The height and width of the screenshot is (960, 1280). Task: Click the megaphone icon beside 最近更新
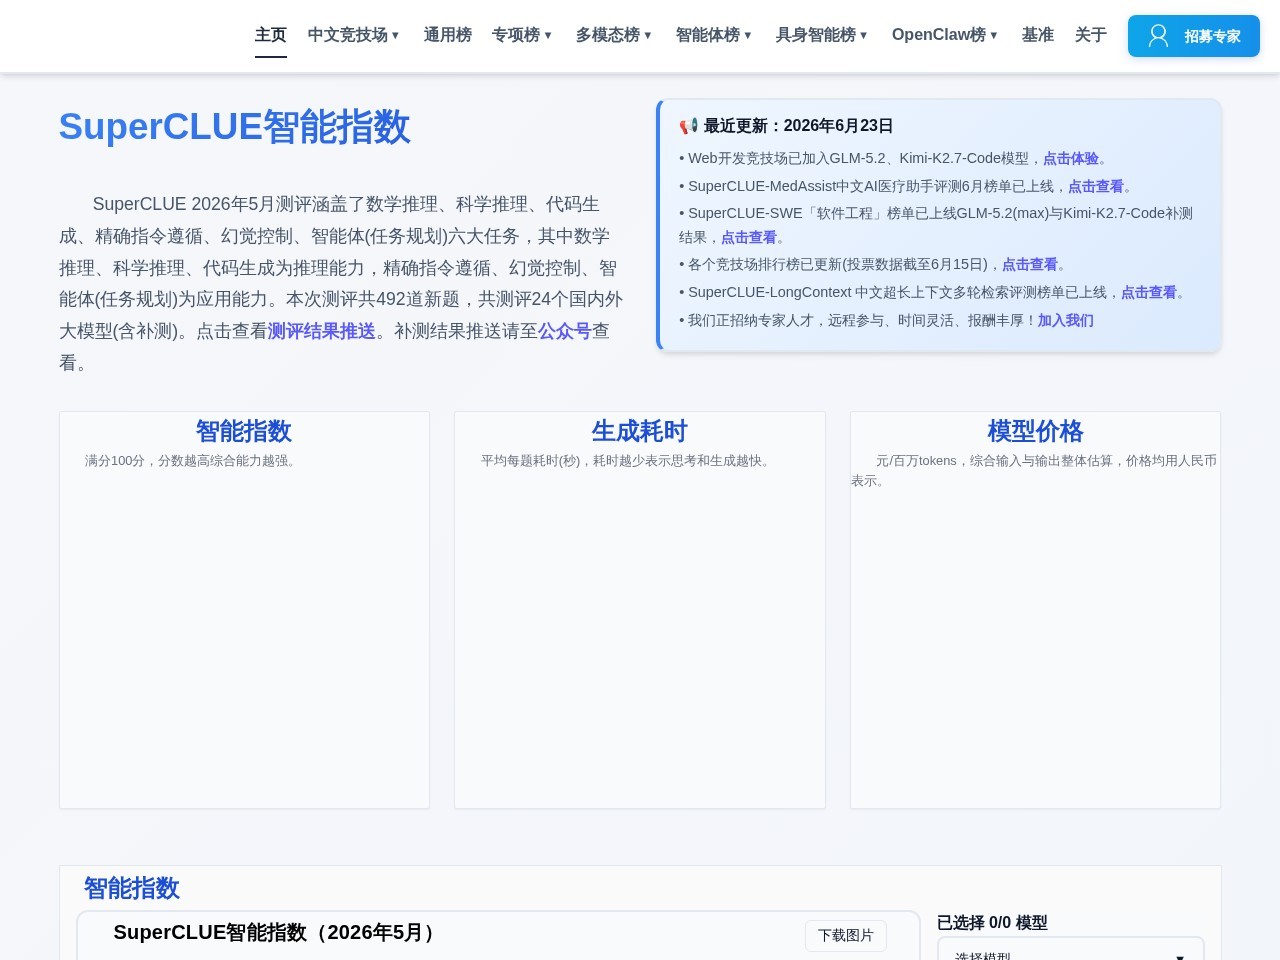point(688,126)
